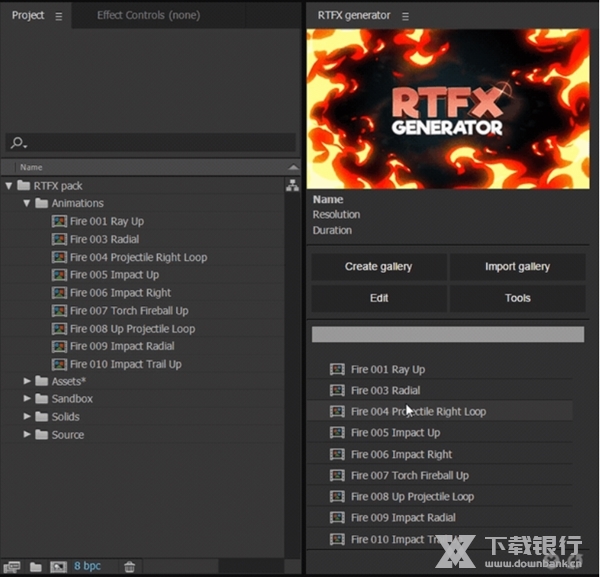Click the Import gallery button
Image resolution: width=600 pixels, height=577 pixels.
tap(517, 267)
